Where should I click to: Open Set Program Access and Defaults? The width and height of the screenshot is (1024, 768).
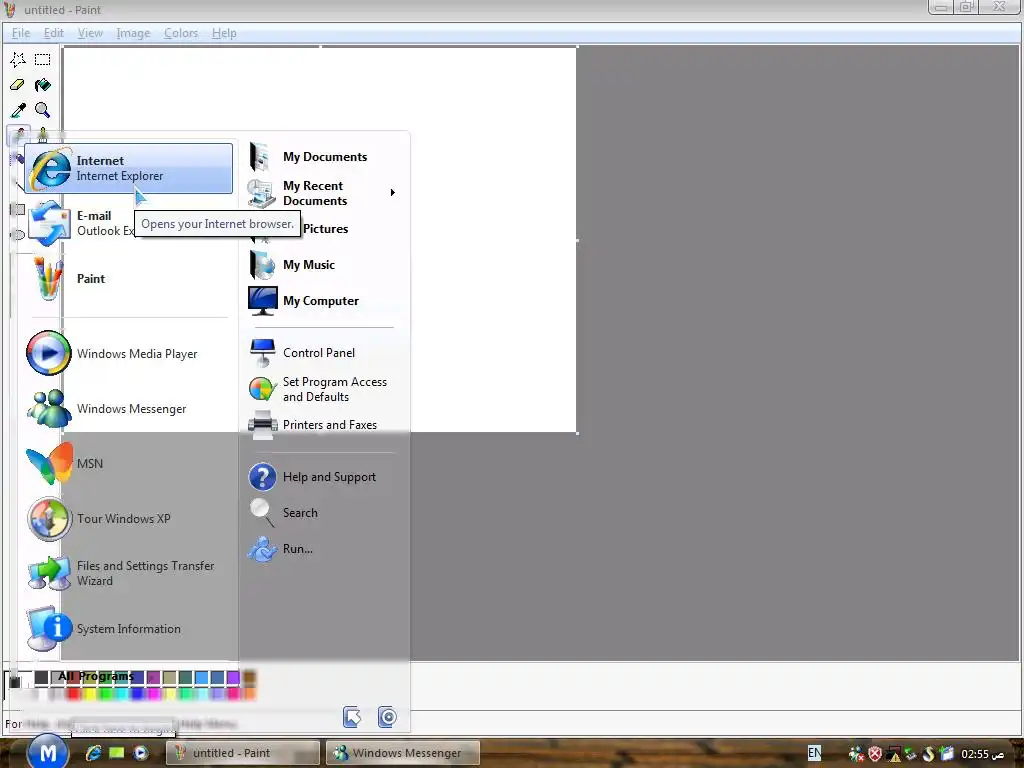click(x=324, y=389)
